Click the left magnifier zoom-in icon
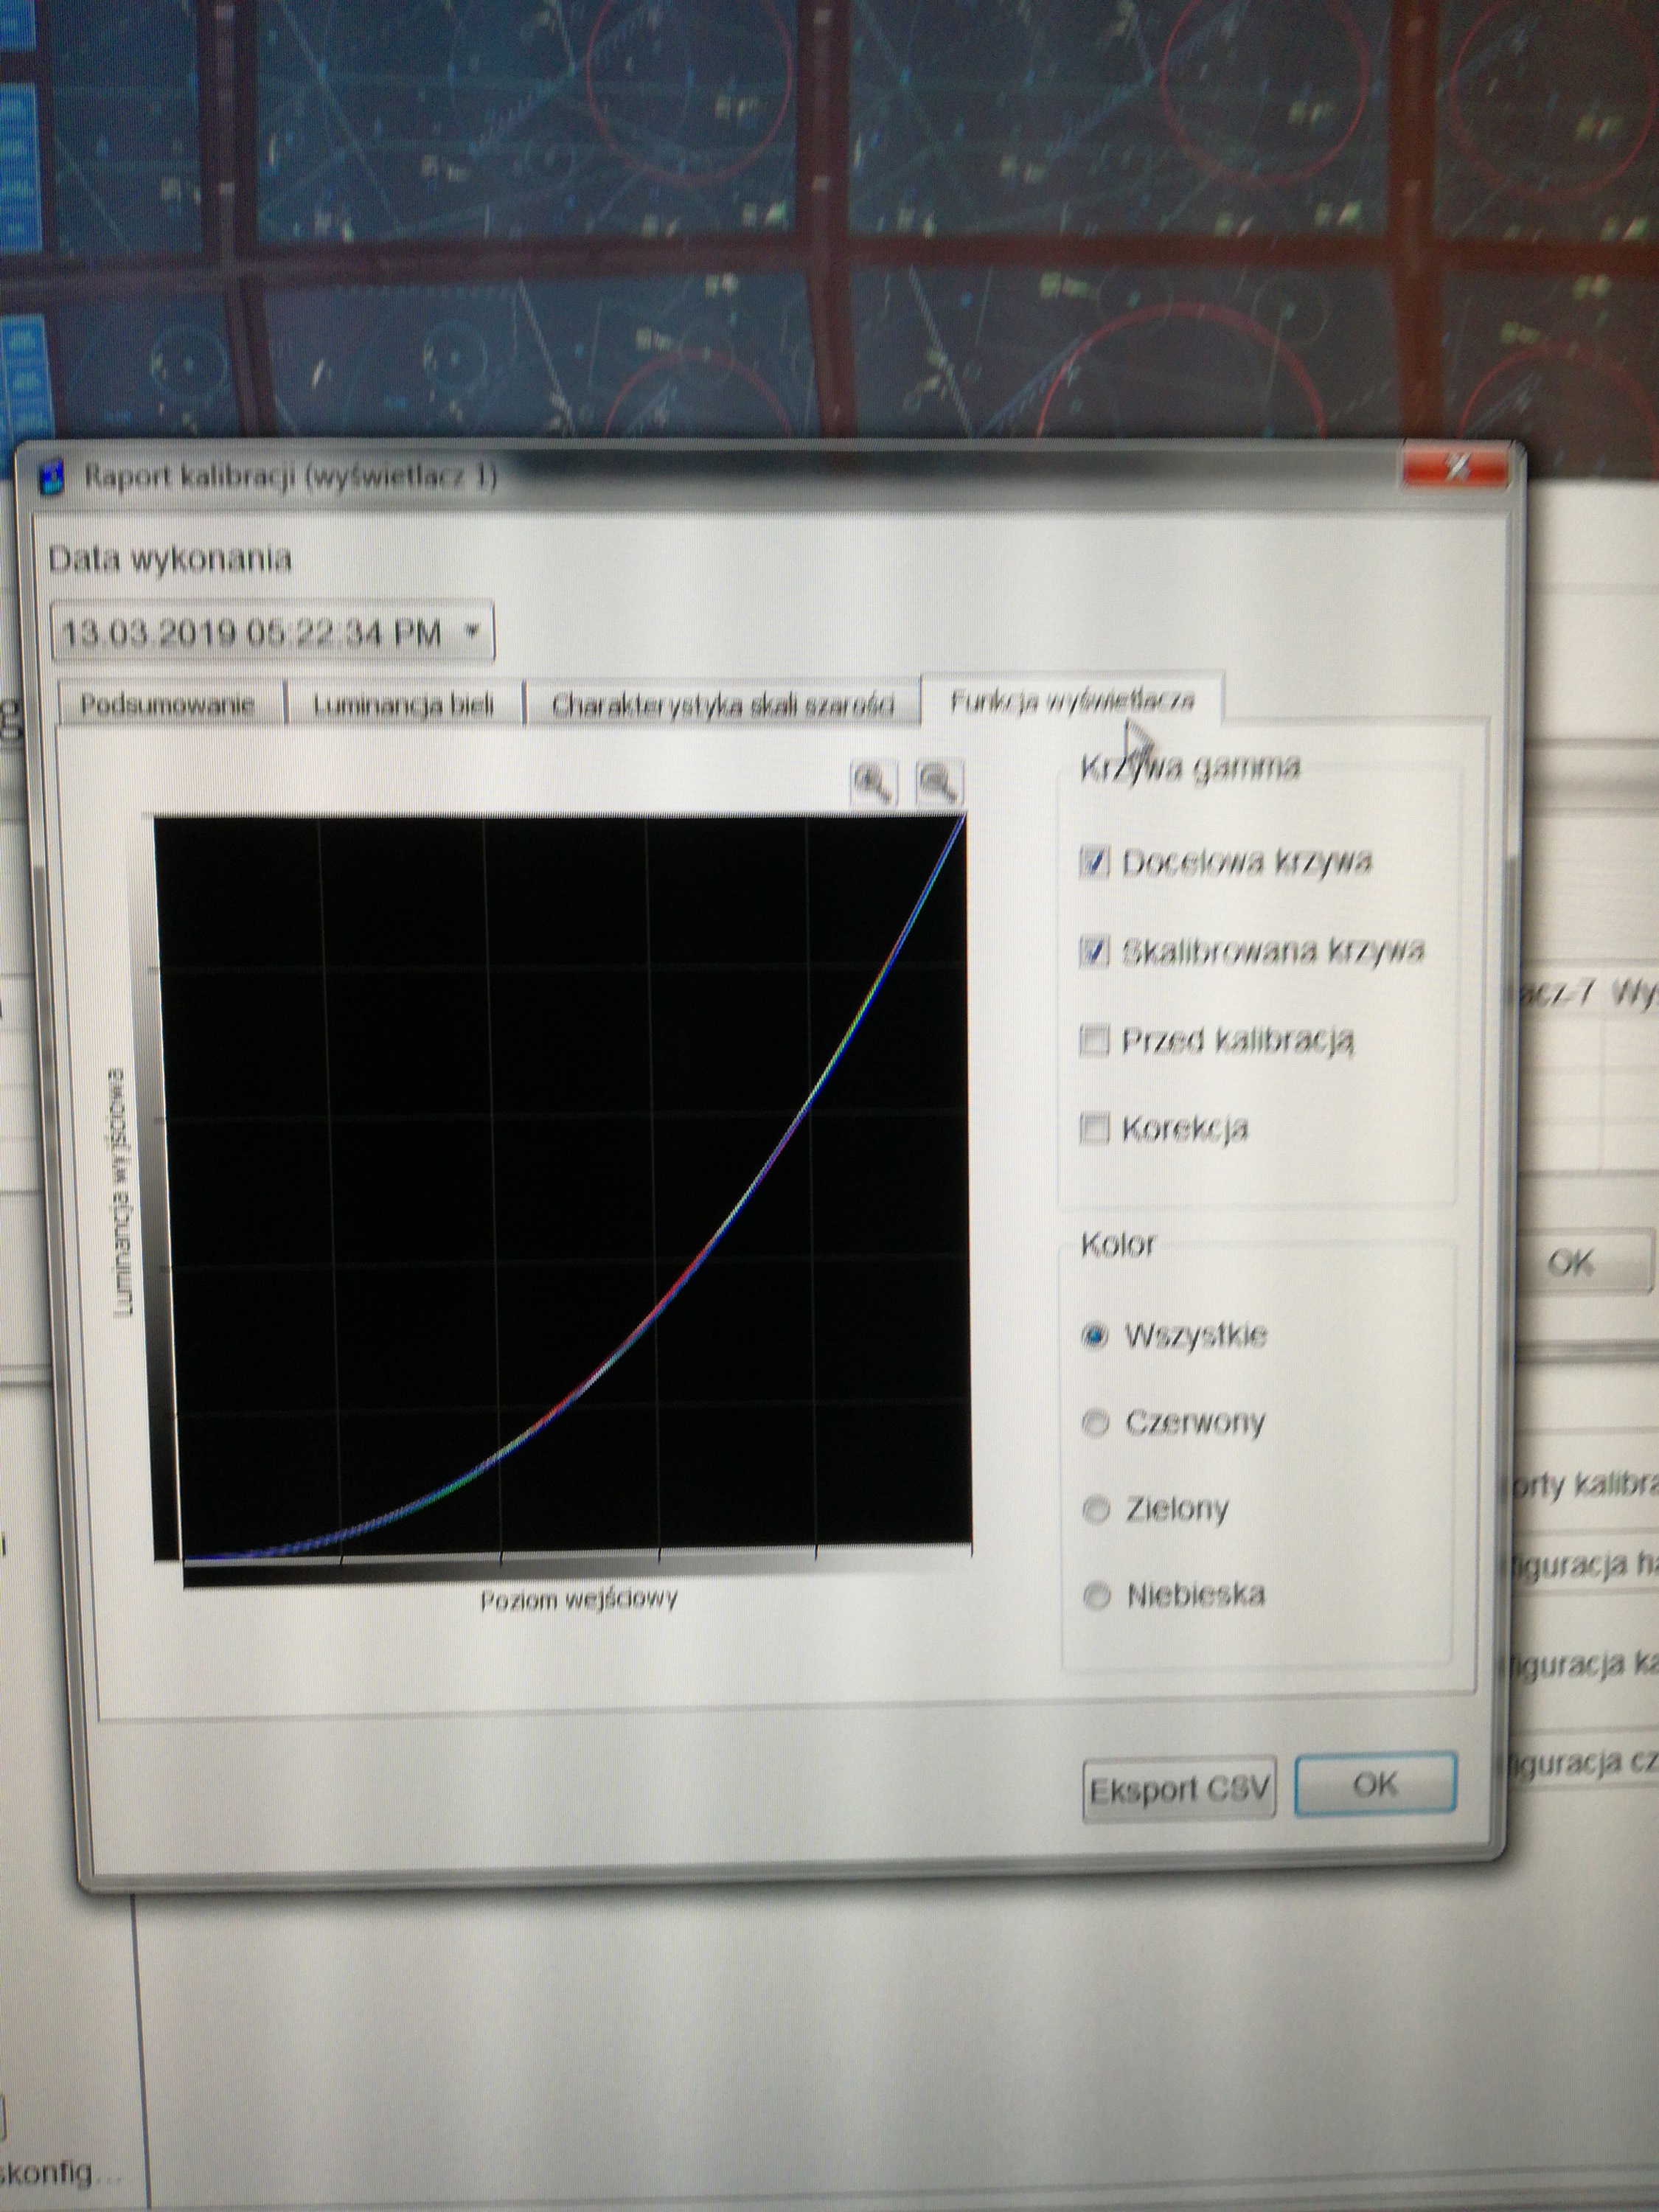 [x=873, y=783]
